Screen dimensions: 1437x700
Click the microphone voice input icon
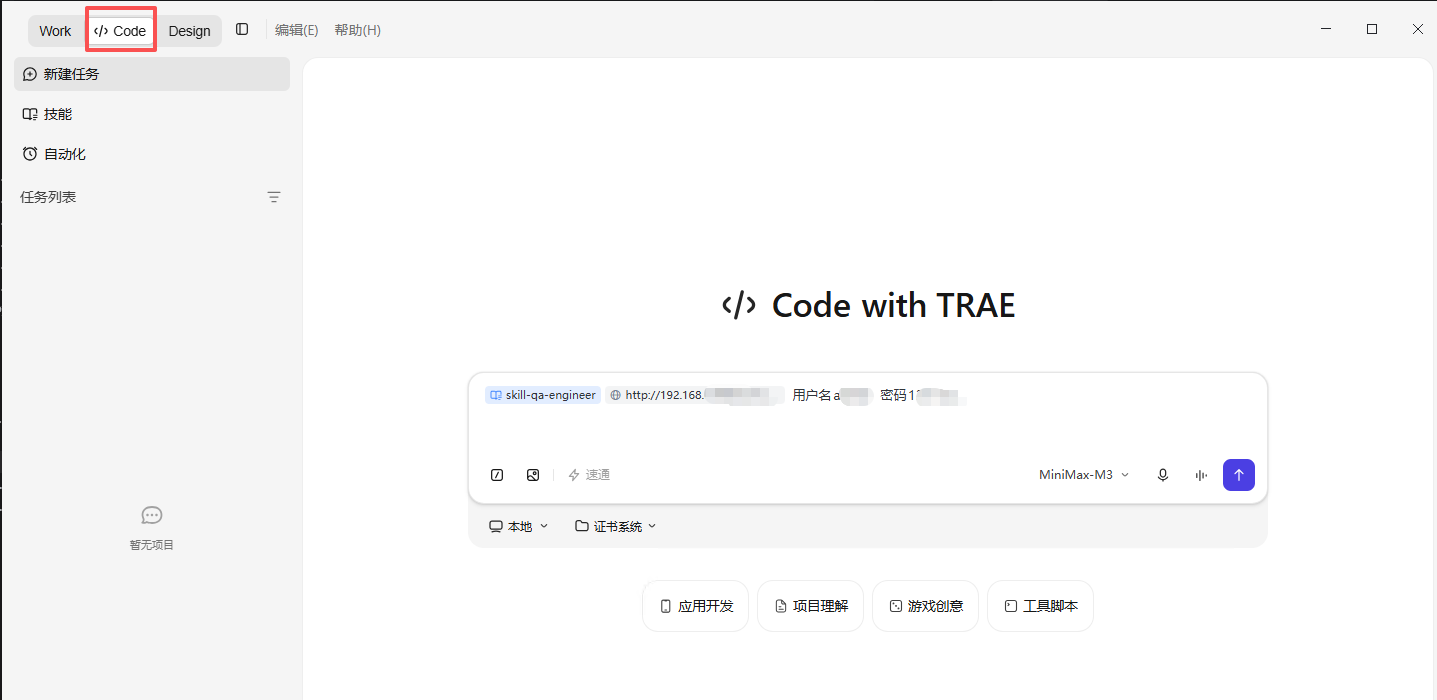(1163, 475)
